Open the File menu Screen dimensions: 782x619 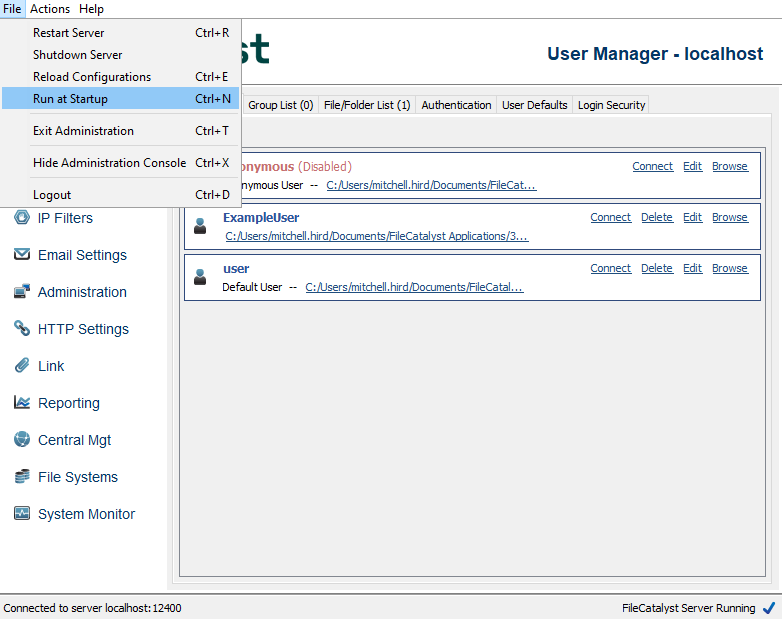point(12,9)
